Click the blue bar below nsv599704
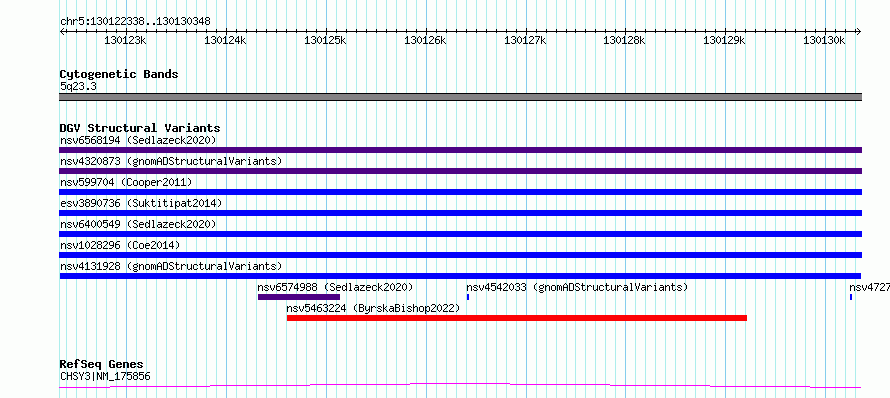Image resolution: width=890 pixels, height=398 pixels. (x=460, y=192)
